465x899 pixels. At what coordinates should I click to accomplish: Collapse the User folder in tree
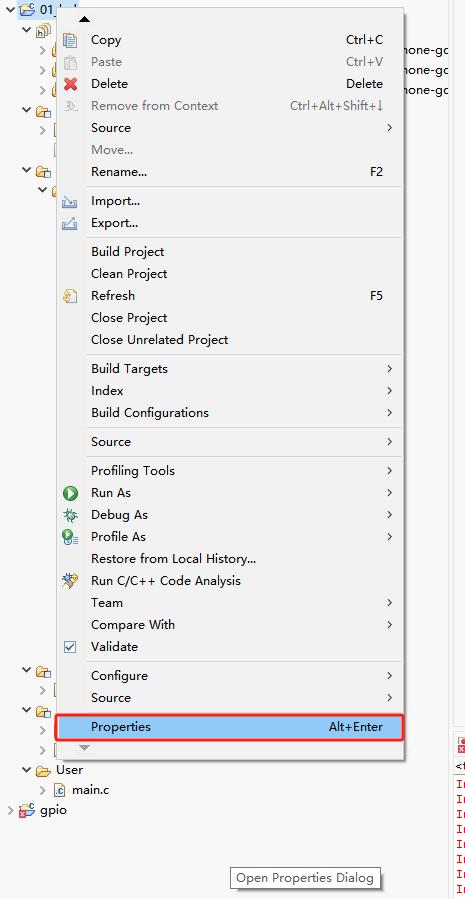(x=26, y=769)
